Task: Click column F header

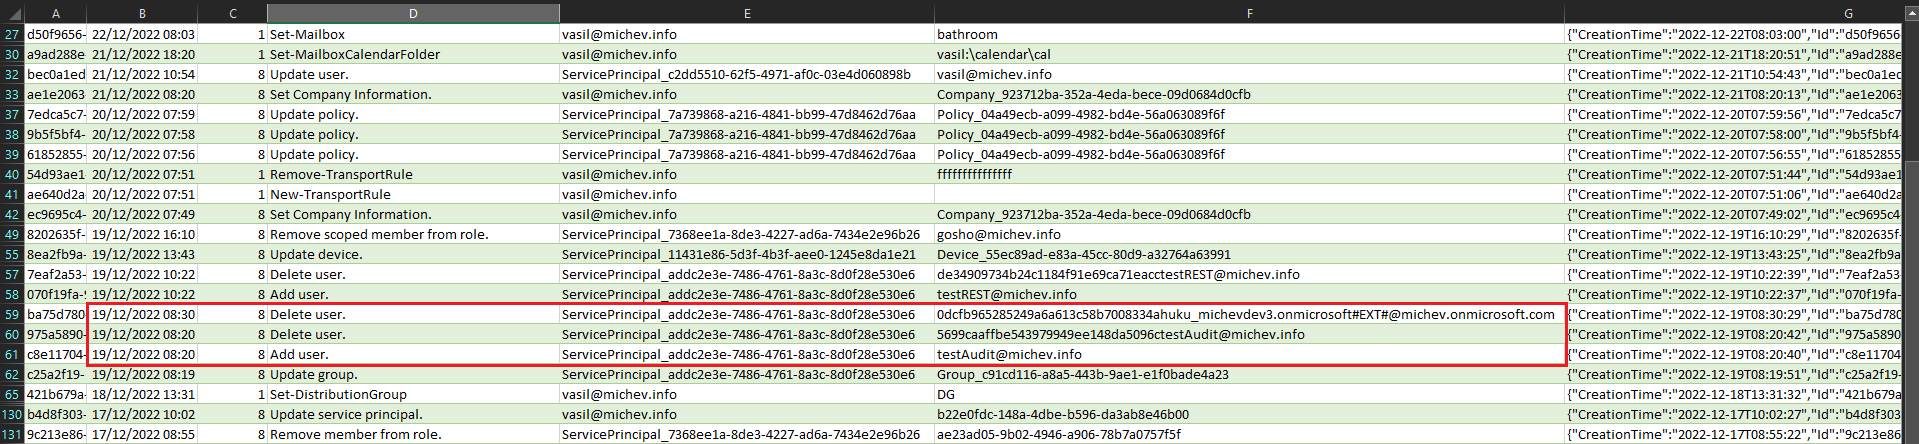Action: coord(1249,13)
